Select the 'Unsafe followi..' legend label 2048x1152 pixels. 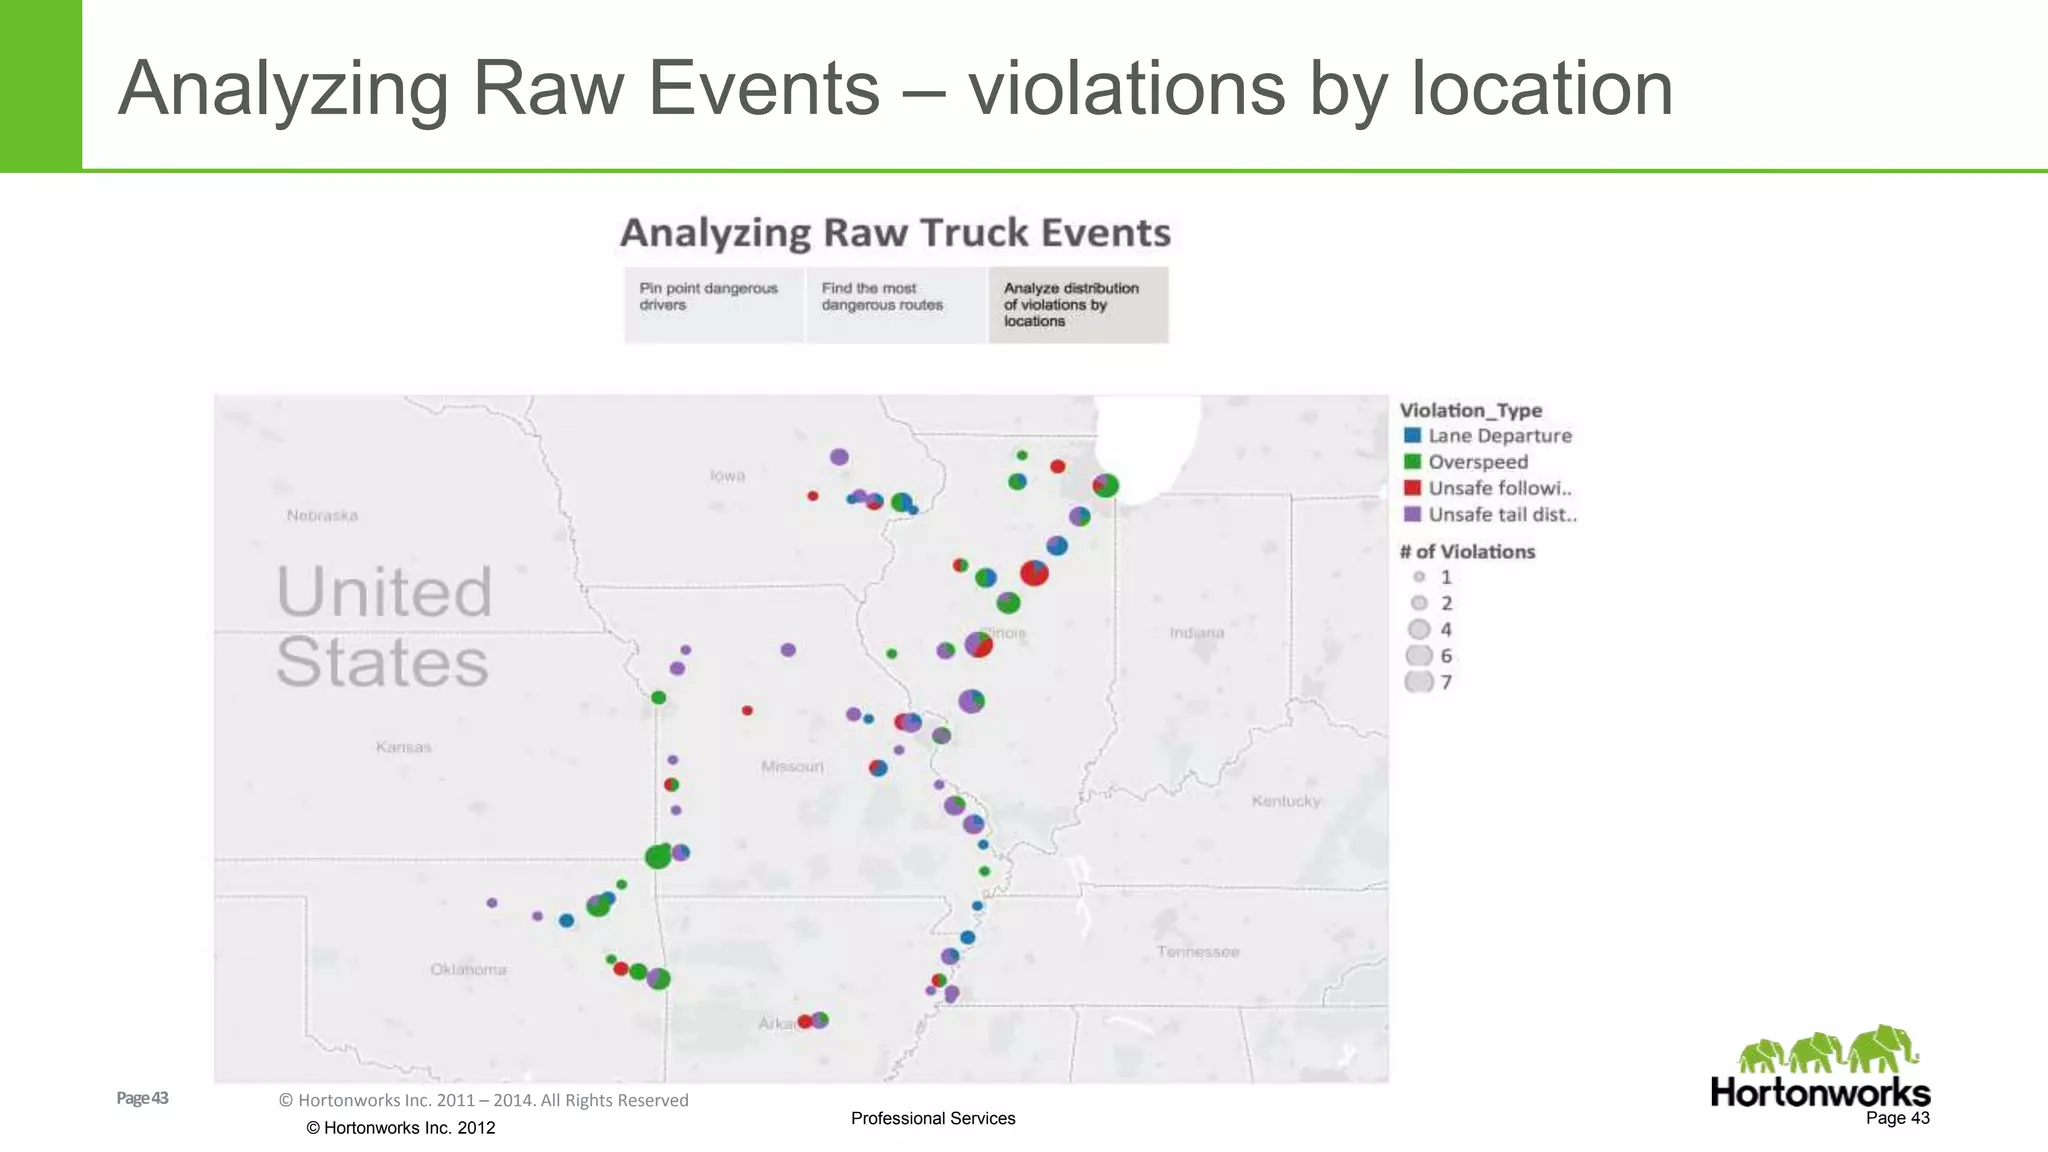(x=1500, y=488)
